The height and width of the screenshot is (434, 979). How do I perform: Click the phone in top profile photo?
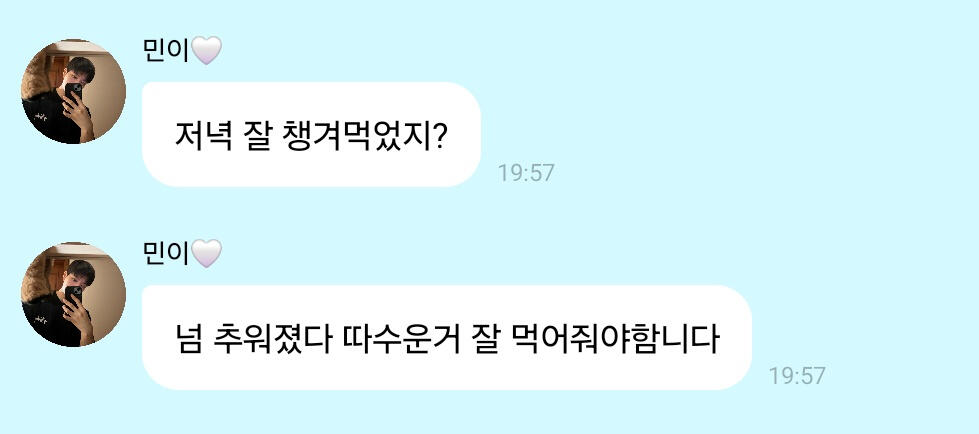coord(74,93)
